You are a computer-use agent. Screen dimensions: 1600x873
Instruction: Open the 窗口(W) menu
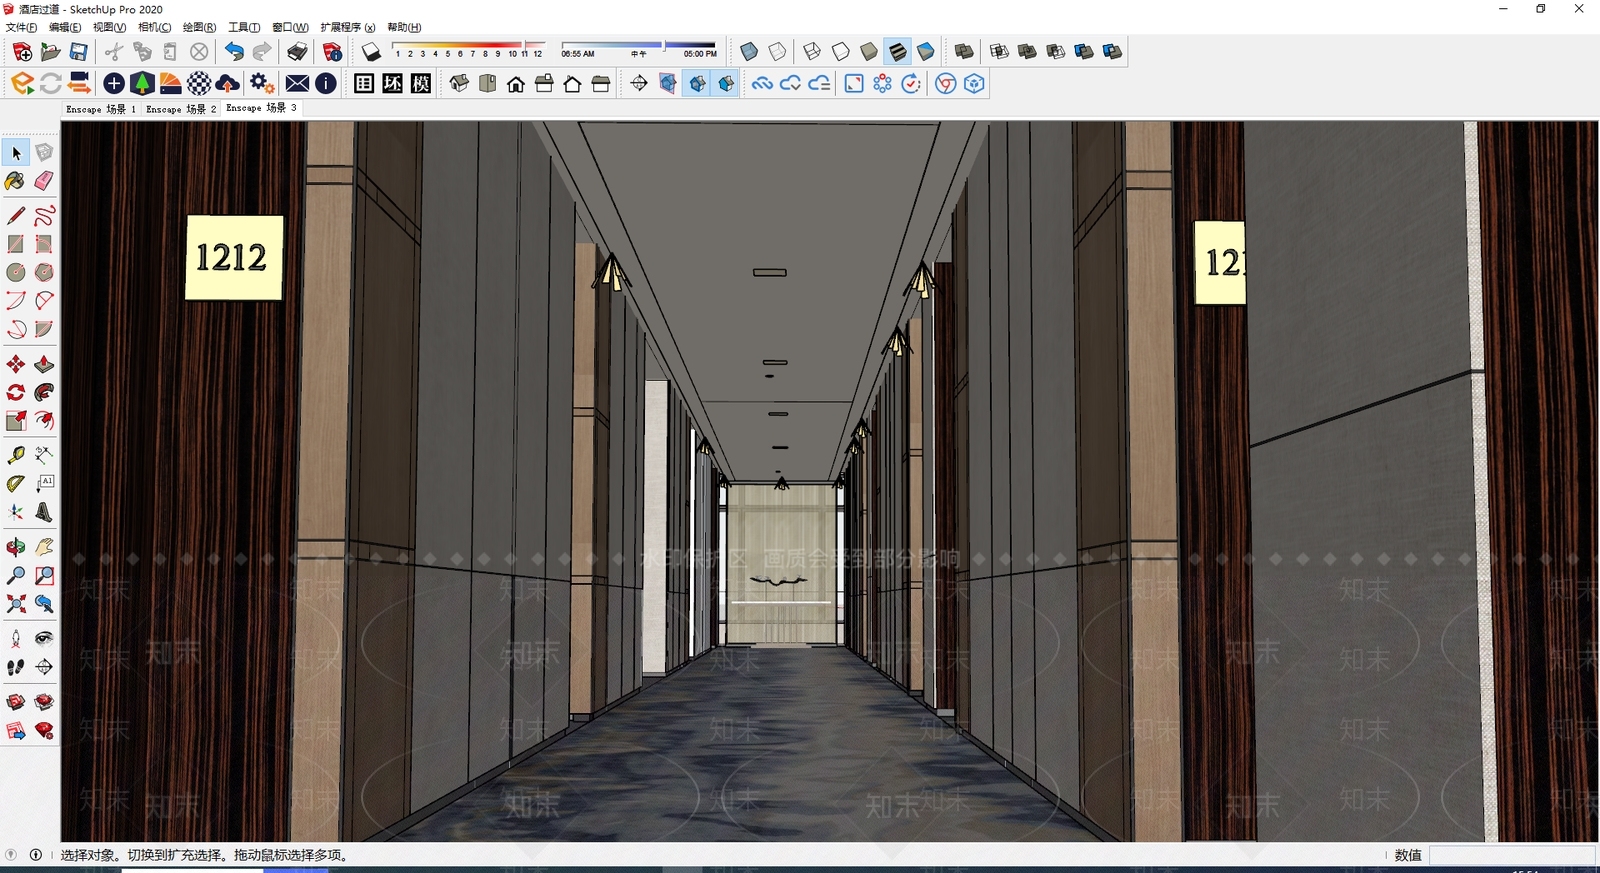[x=290, y=28]
